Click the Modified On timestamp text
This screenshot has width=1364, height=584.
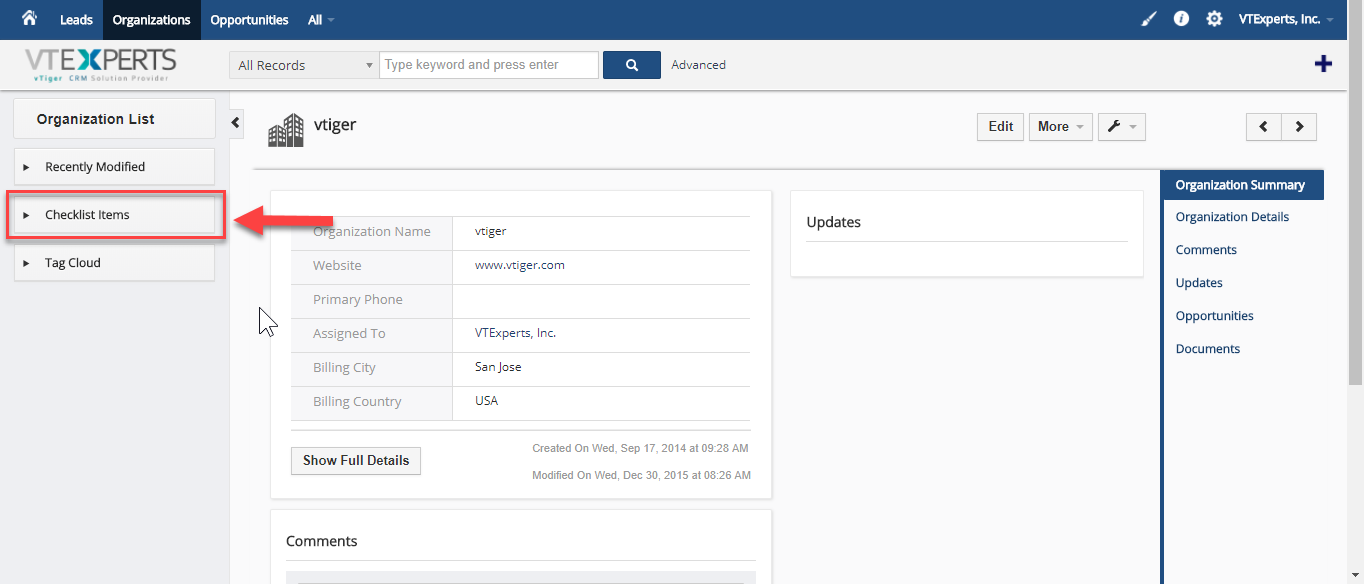641,475
